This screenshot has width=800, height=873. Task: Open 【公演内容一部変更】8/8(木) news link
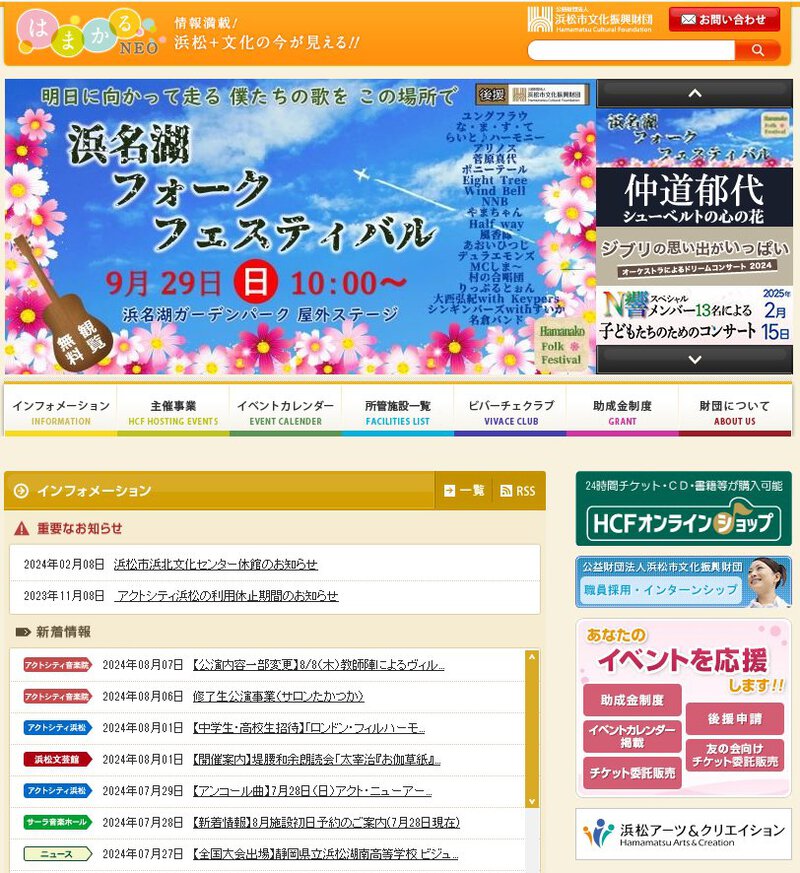tap(318, 665)
